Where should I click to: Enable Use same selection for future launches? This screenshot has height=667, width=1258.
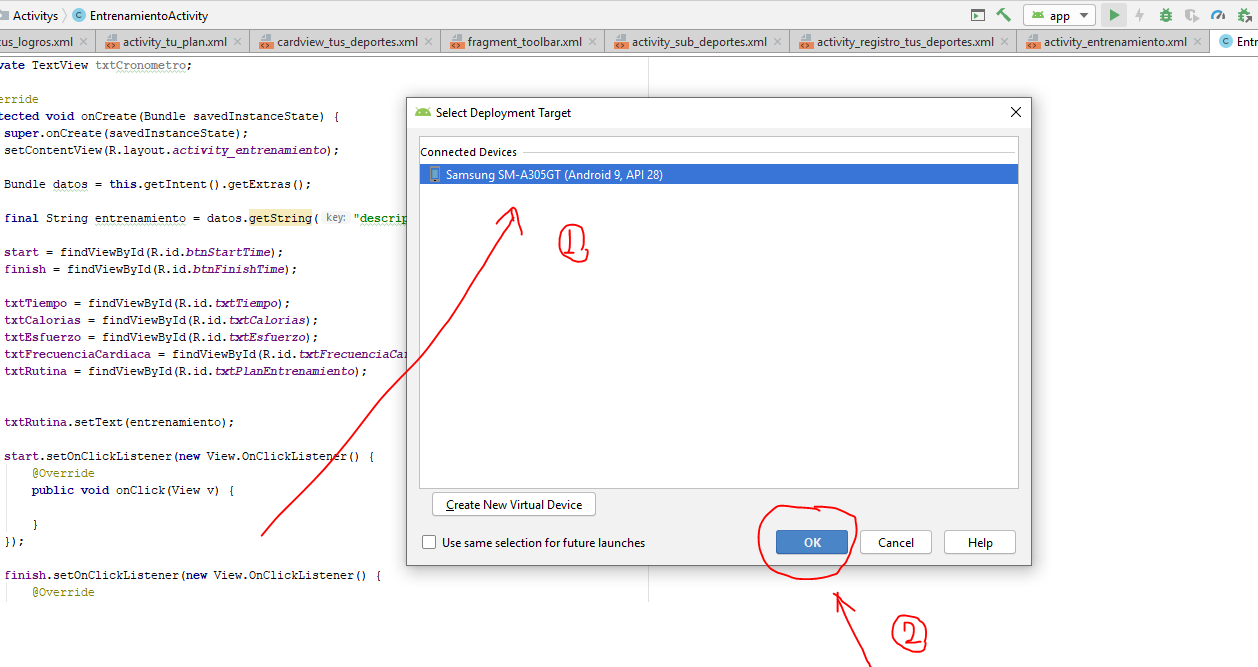(429, 542)
